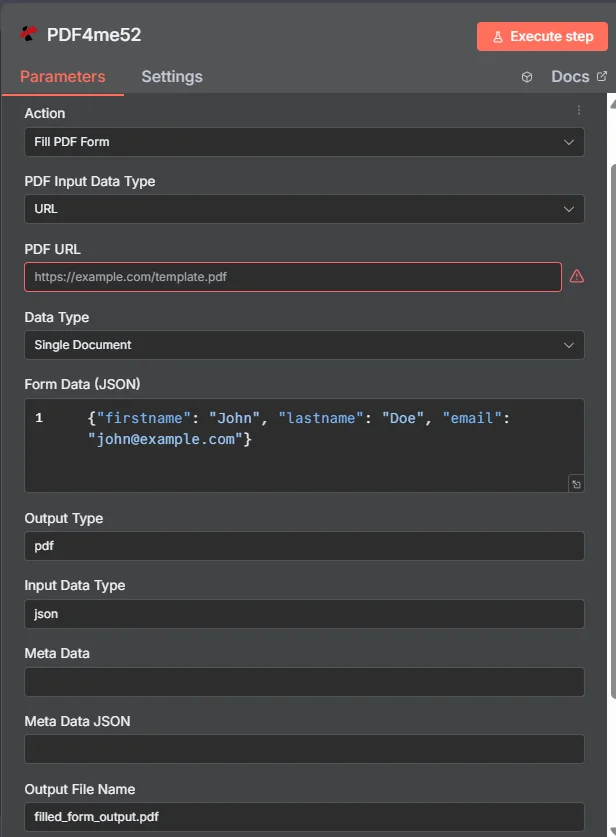Image resolution: width=616 pixels, height=837 pixels.
Task: Open the Data Type dropdown showing Single Document
Action: click(x=304, y=345)
